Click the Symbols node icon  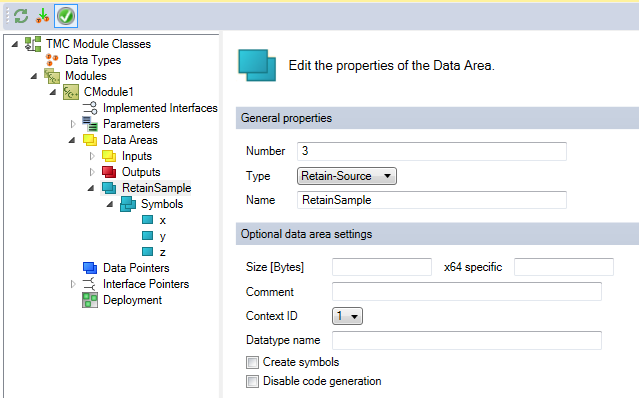[128, 204]
